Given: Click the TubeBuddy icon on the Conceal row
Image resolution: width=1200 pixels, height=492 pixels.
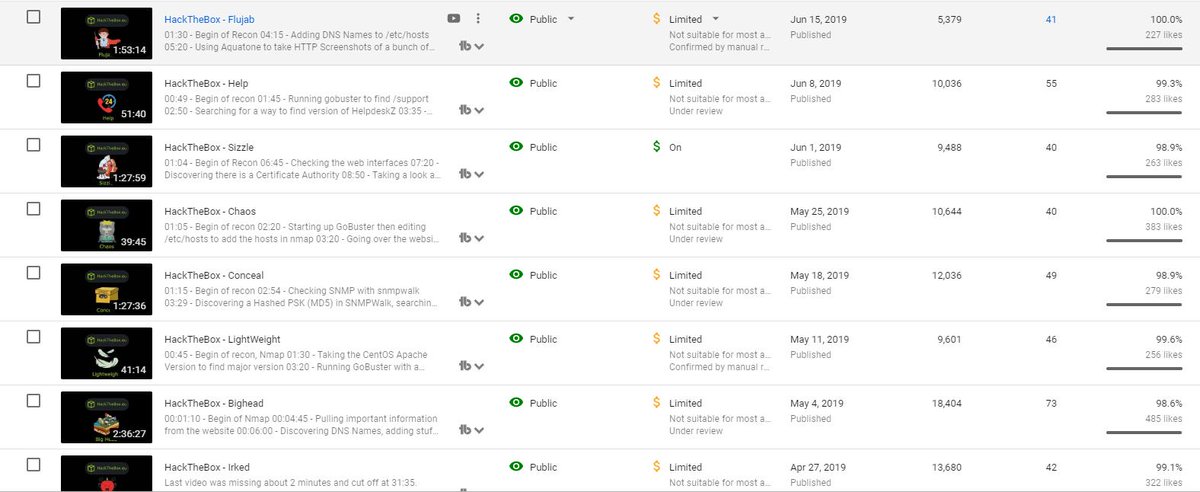Looking at the screenshot, I should click(465, 302).
